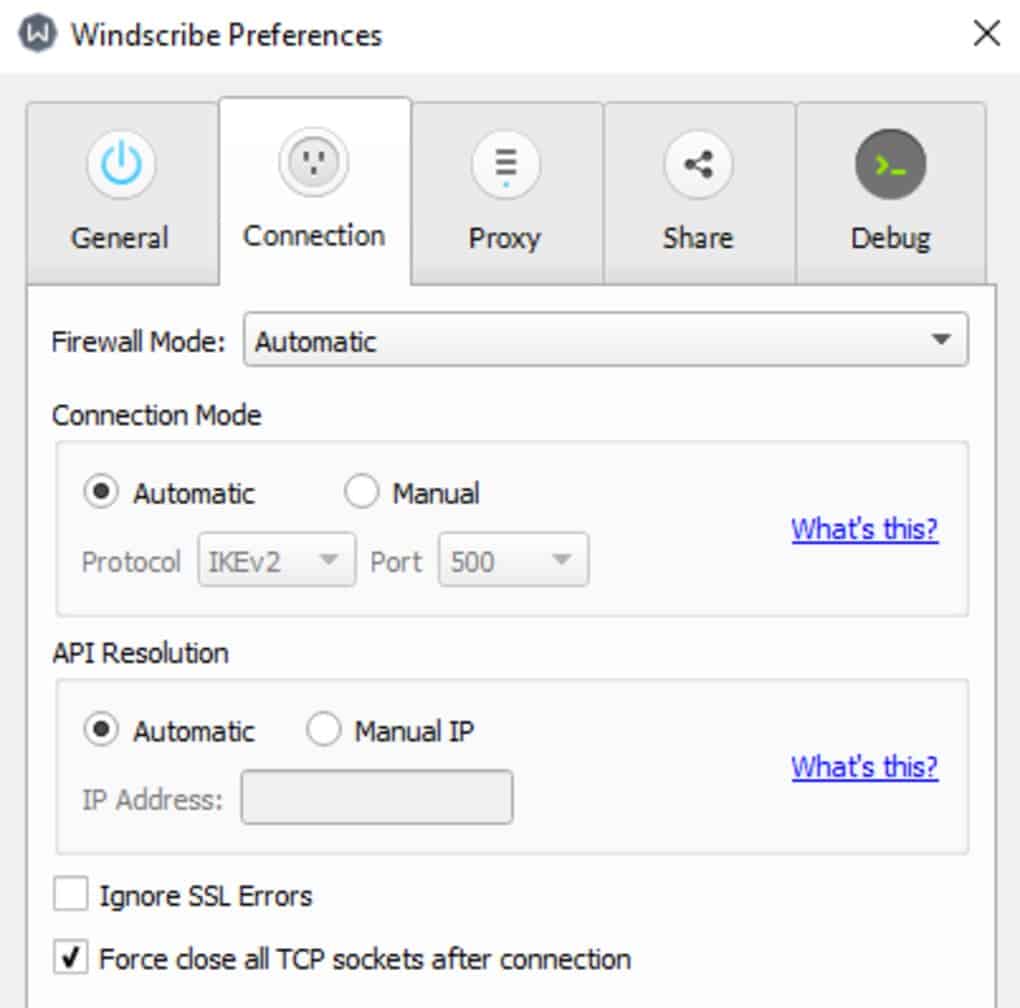
Task: Uncheck Force close all TCP sockets
Action: point(71,958)
